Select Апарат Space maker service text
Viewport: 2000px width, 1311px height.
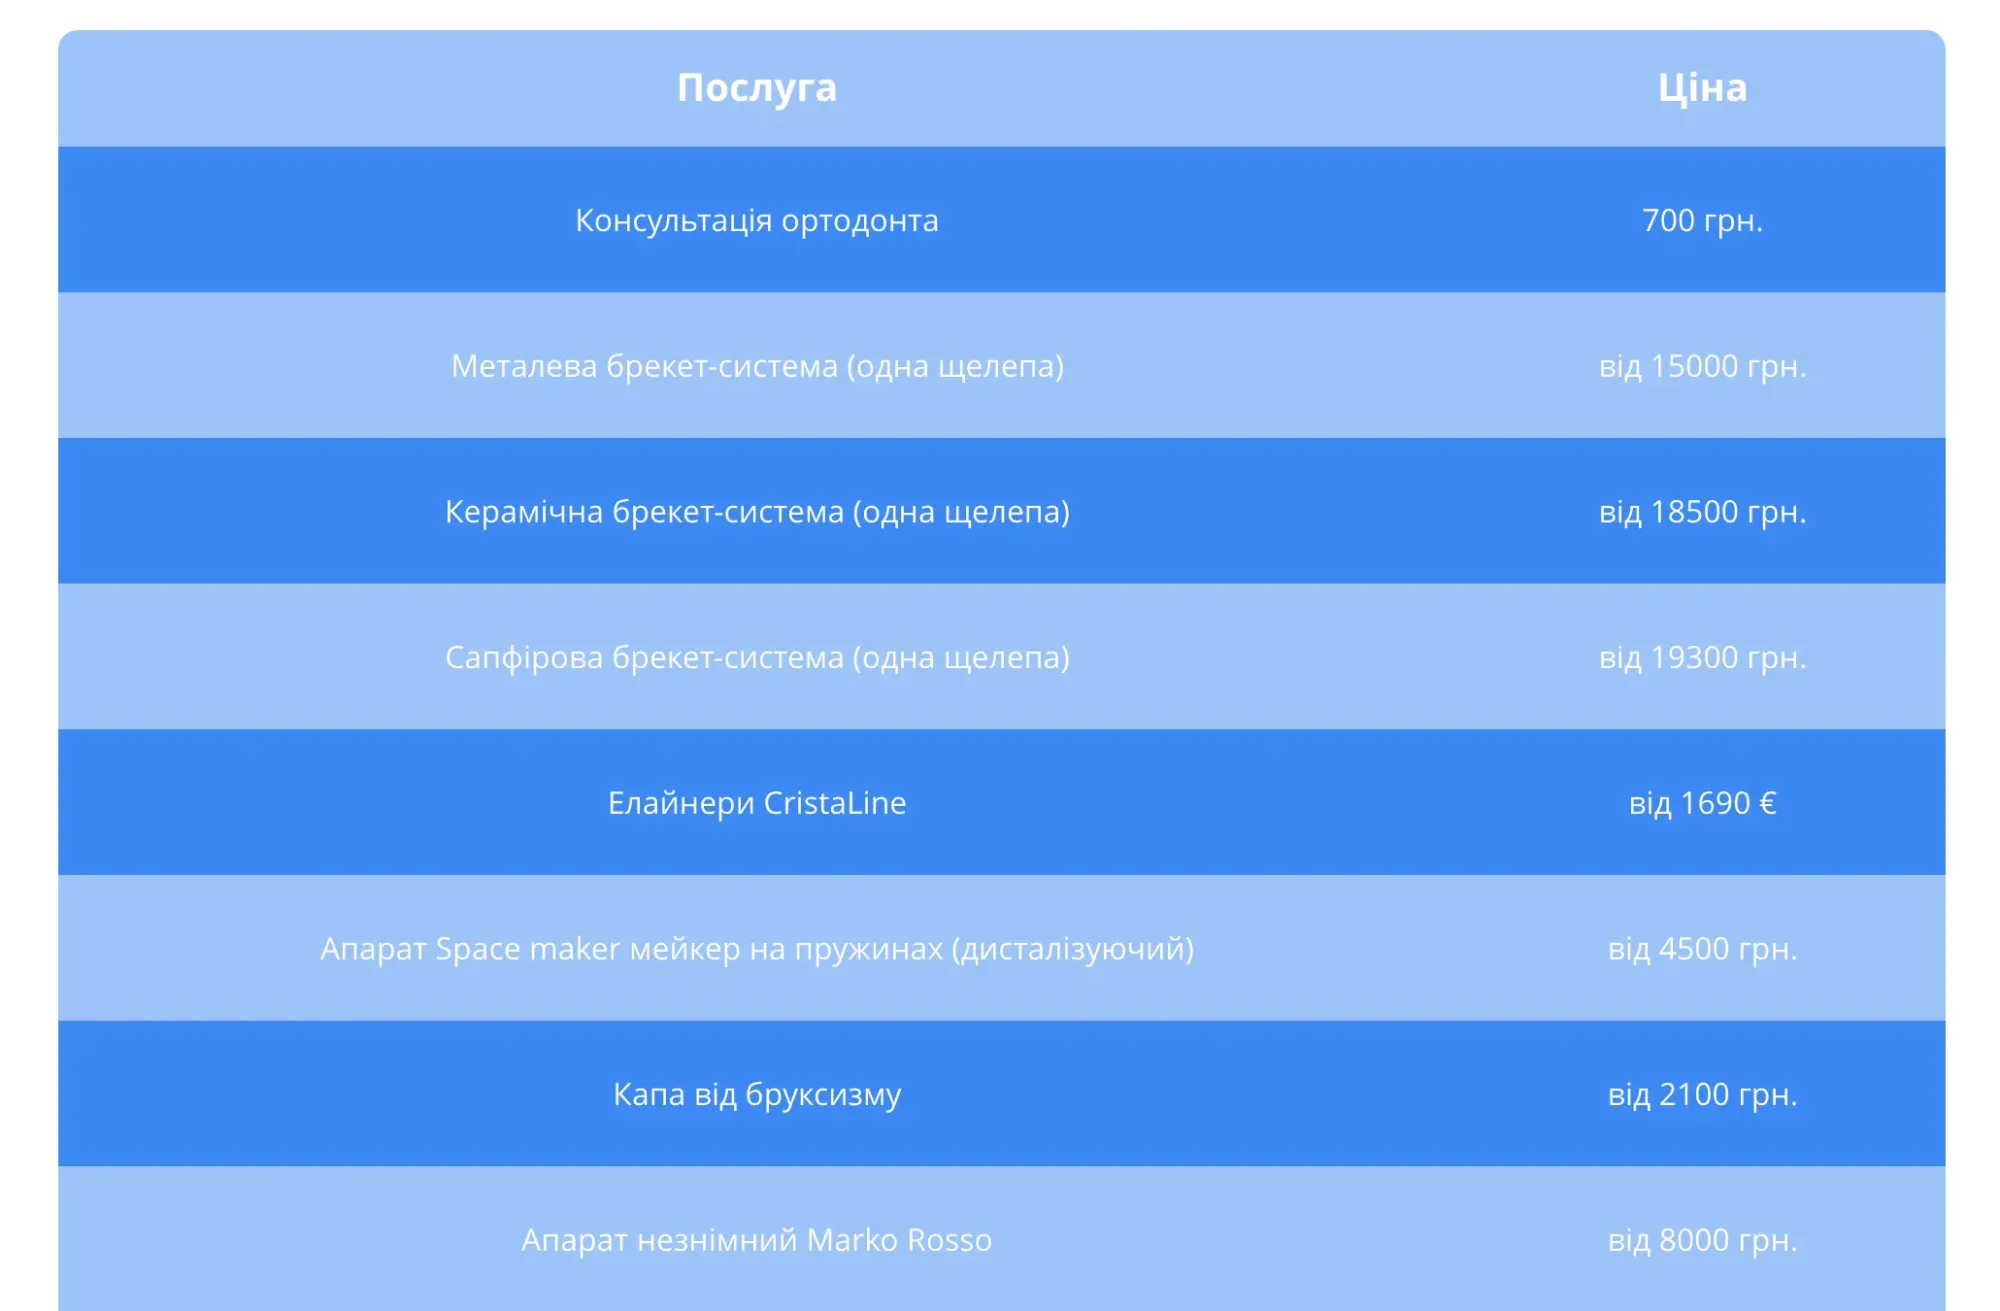click(x=756, y=949)
